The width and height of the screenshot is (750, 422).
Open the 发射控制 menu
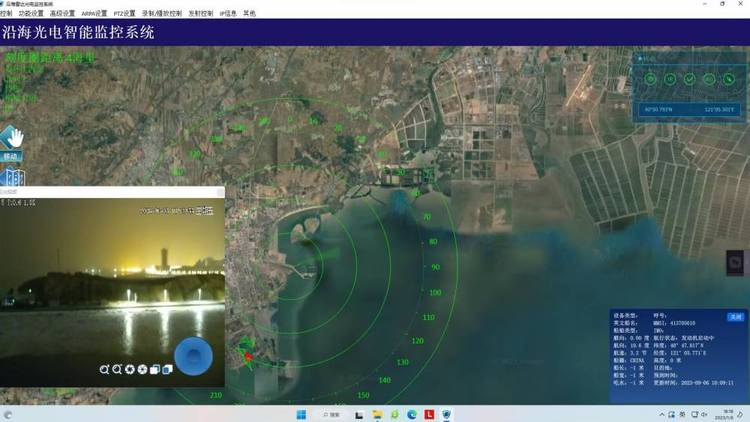(x=201, y=13)
